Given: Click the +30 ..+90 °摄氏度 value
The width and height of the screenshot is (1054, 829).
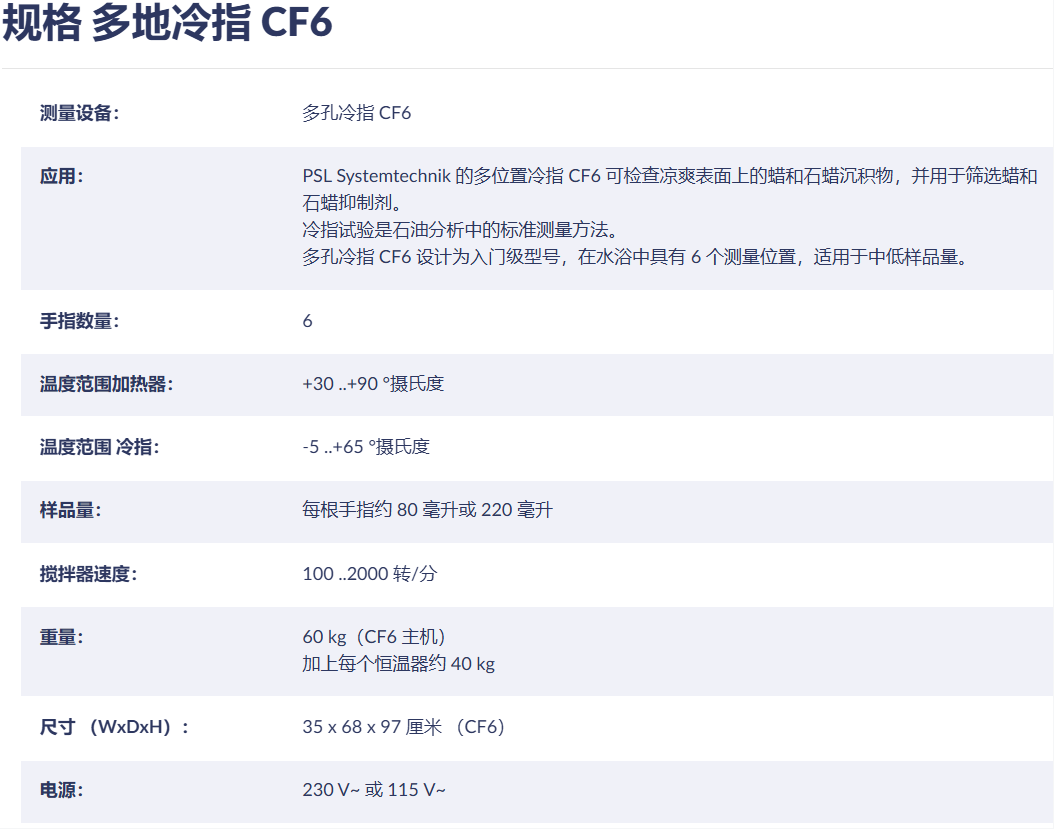Looking at the screenshot, I should [373, 384].
